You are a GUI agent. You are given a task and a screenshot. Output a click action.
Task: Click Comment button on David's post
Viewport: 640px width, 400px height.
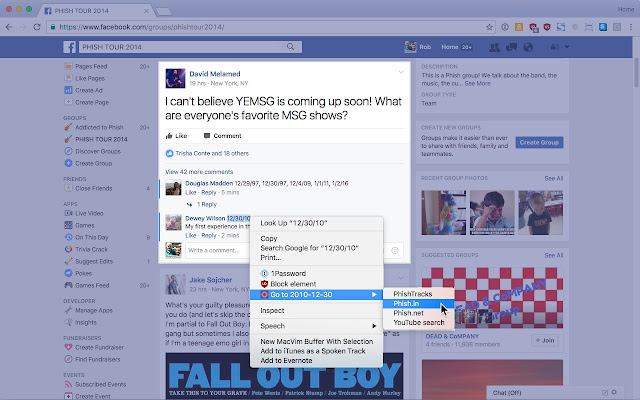pyautogui.click(x=222, y=136)
